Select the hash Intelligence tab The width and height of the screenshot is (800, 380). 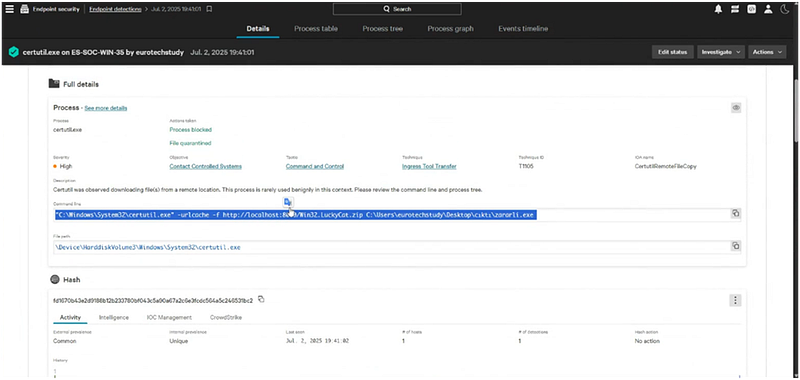click(114, 317)
